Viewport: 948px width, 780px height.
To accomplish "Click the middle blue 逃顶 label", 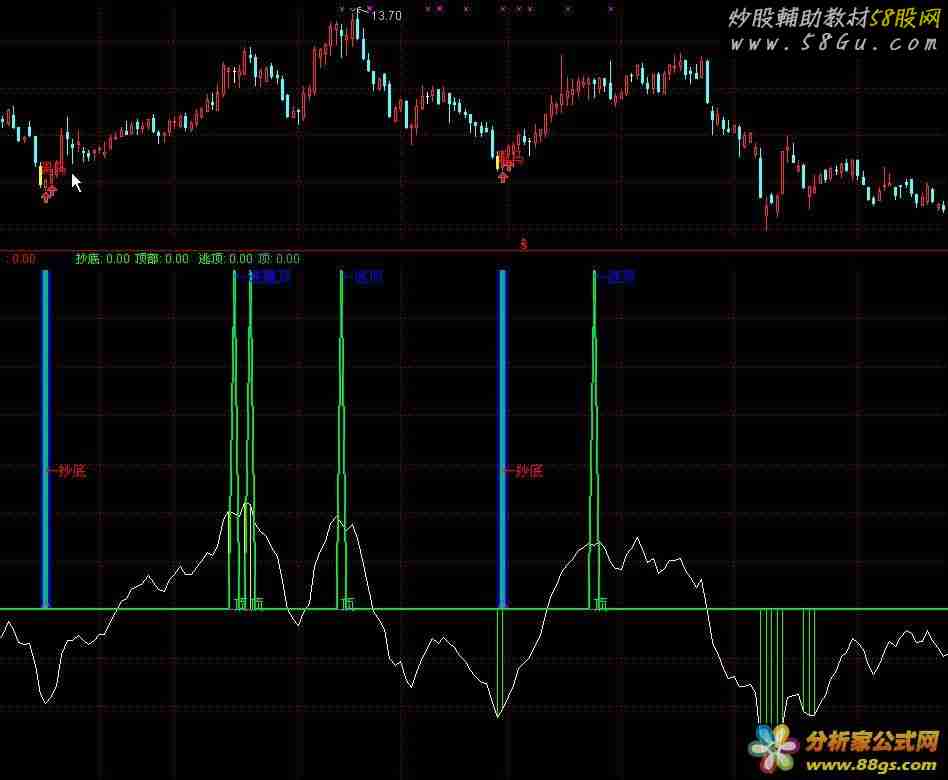I will pos(366,277).
